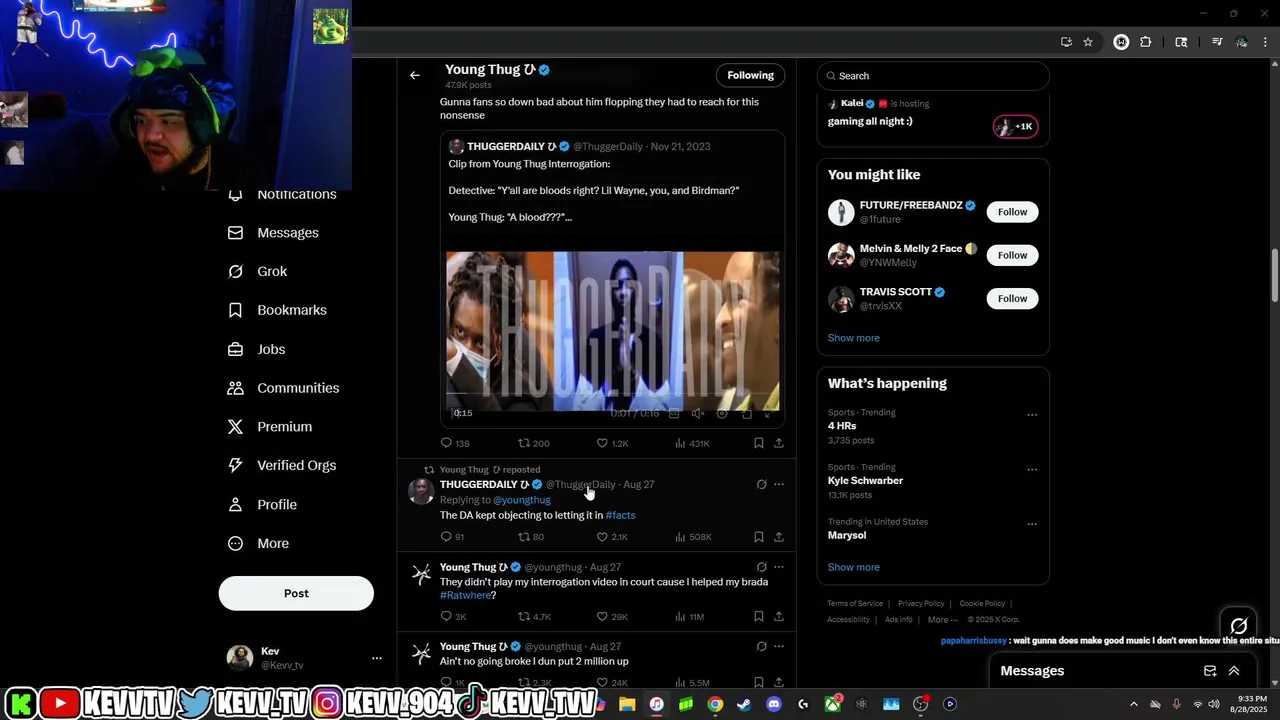The height and width of the screenshot is (720, 1280).
Task: Open Jobs in the left sidebar
Action: click(x=257, y=349)
